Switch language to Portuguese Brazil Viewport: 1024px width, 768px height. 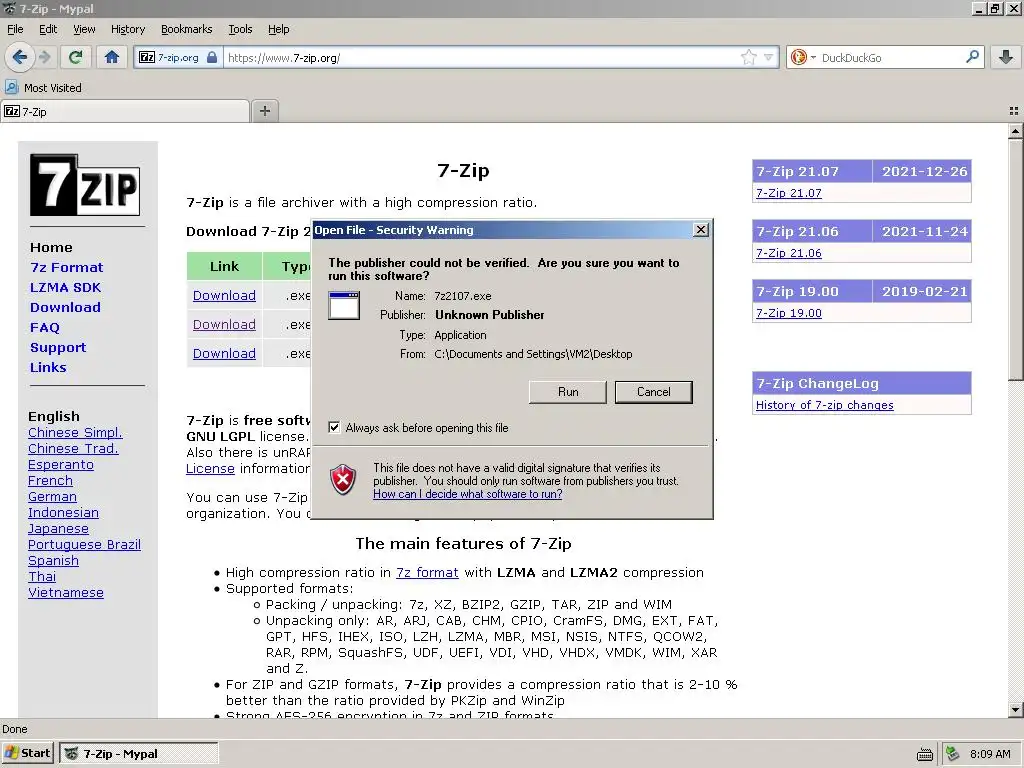84,545
